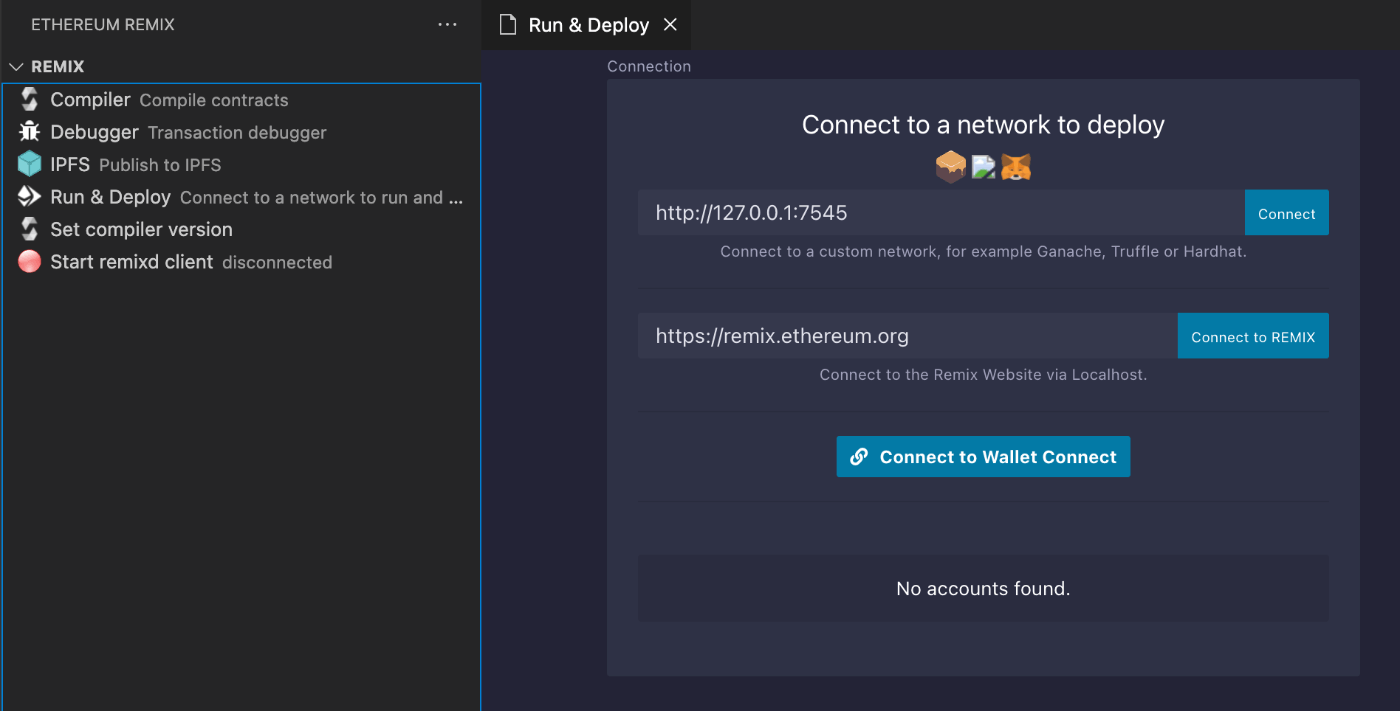Click the Debugger bug icon

coord(29,132)
